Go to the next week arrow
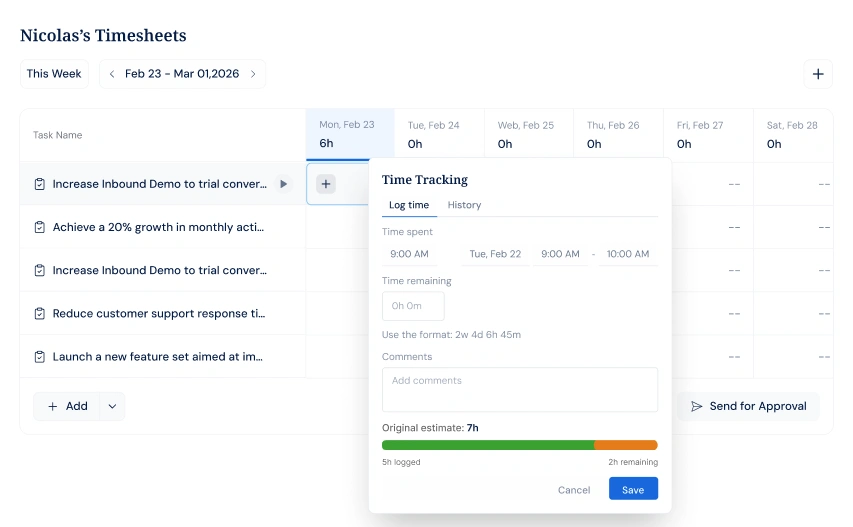 tap(253, 74)
